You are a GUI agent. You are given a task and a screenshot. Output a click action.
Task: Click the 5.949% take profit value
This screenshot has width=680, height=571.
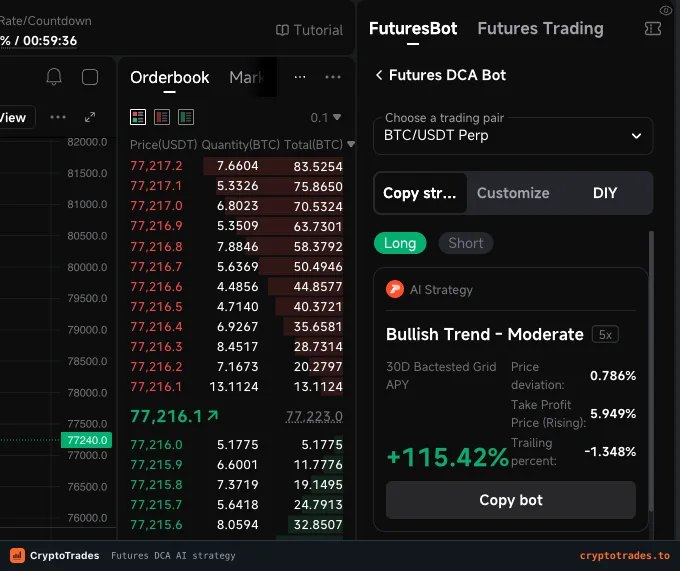point(613,414)
